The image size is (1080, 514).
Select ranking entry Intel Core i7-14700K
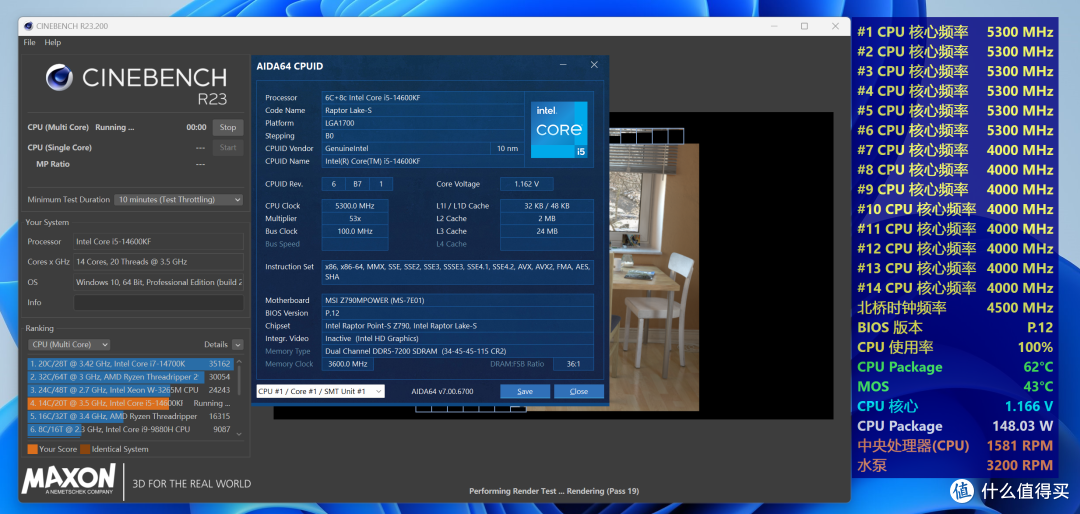pos(131,363)
